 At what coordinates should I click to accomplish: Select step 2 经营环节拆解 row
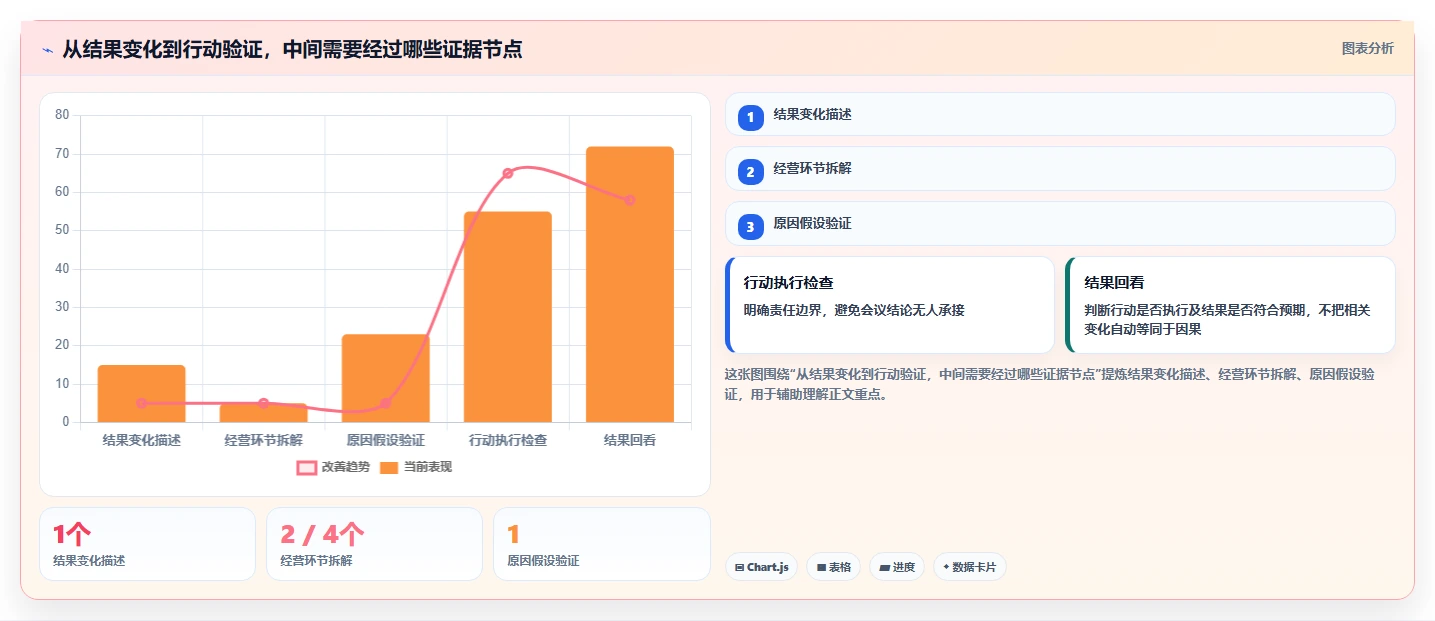(x=1060, y=169)
